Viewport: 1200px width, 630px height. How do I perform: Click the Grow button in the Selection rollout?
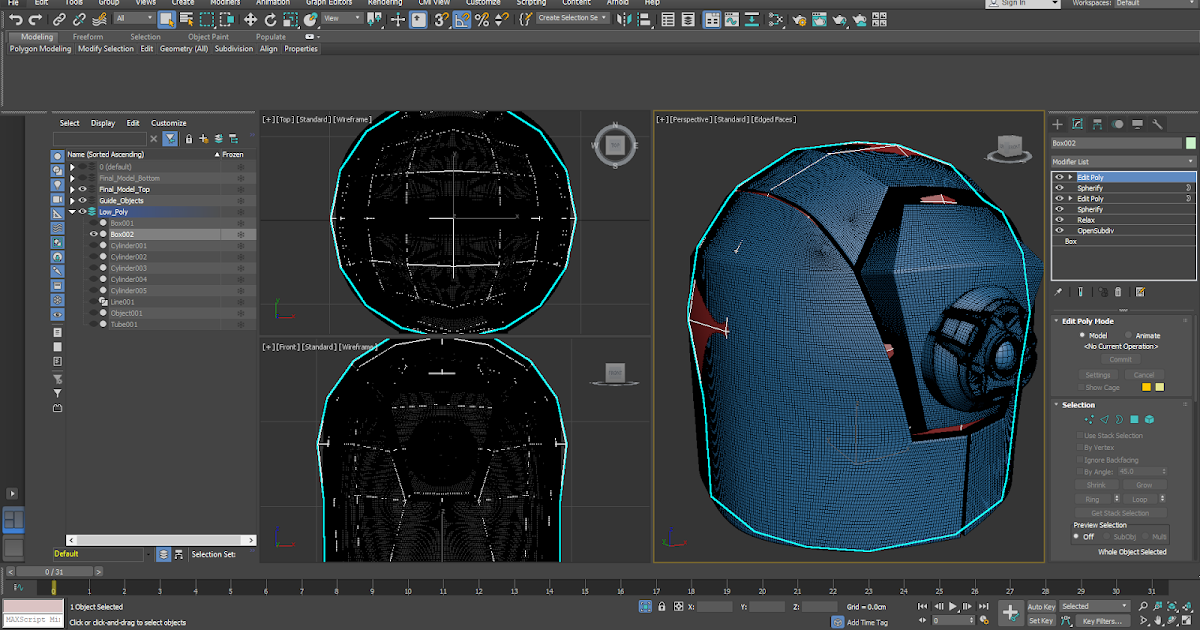click(1145, 485)
